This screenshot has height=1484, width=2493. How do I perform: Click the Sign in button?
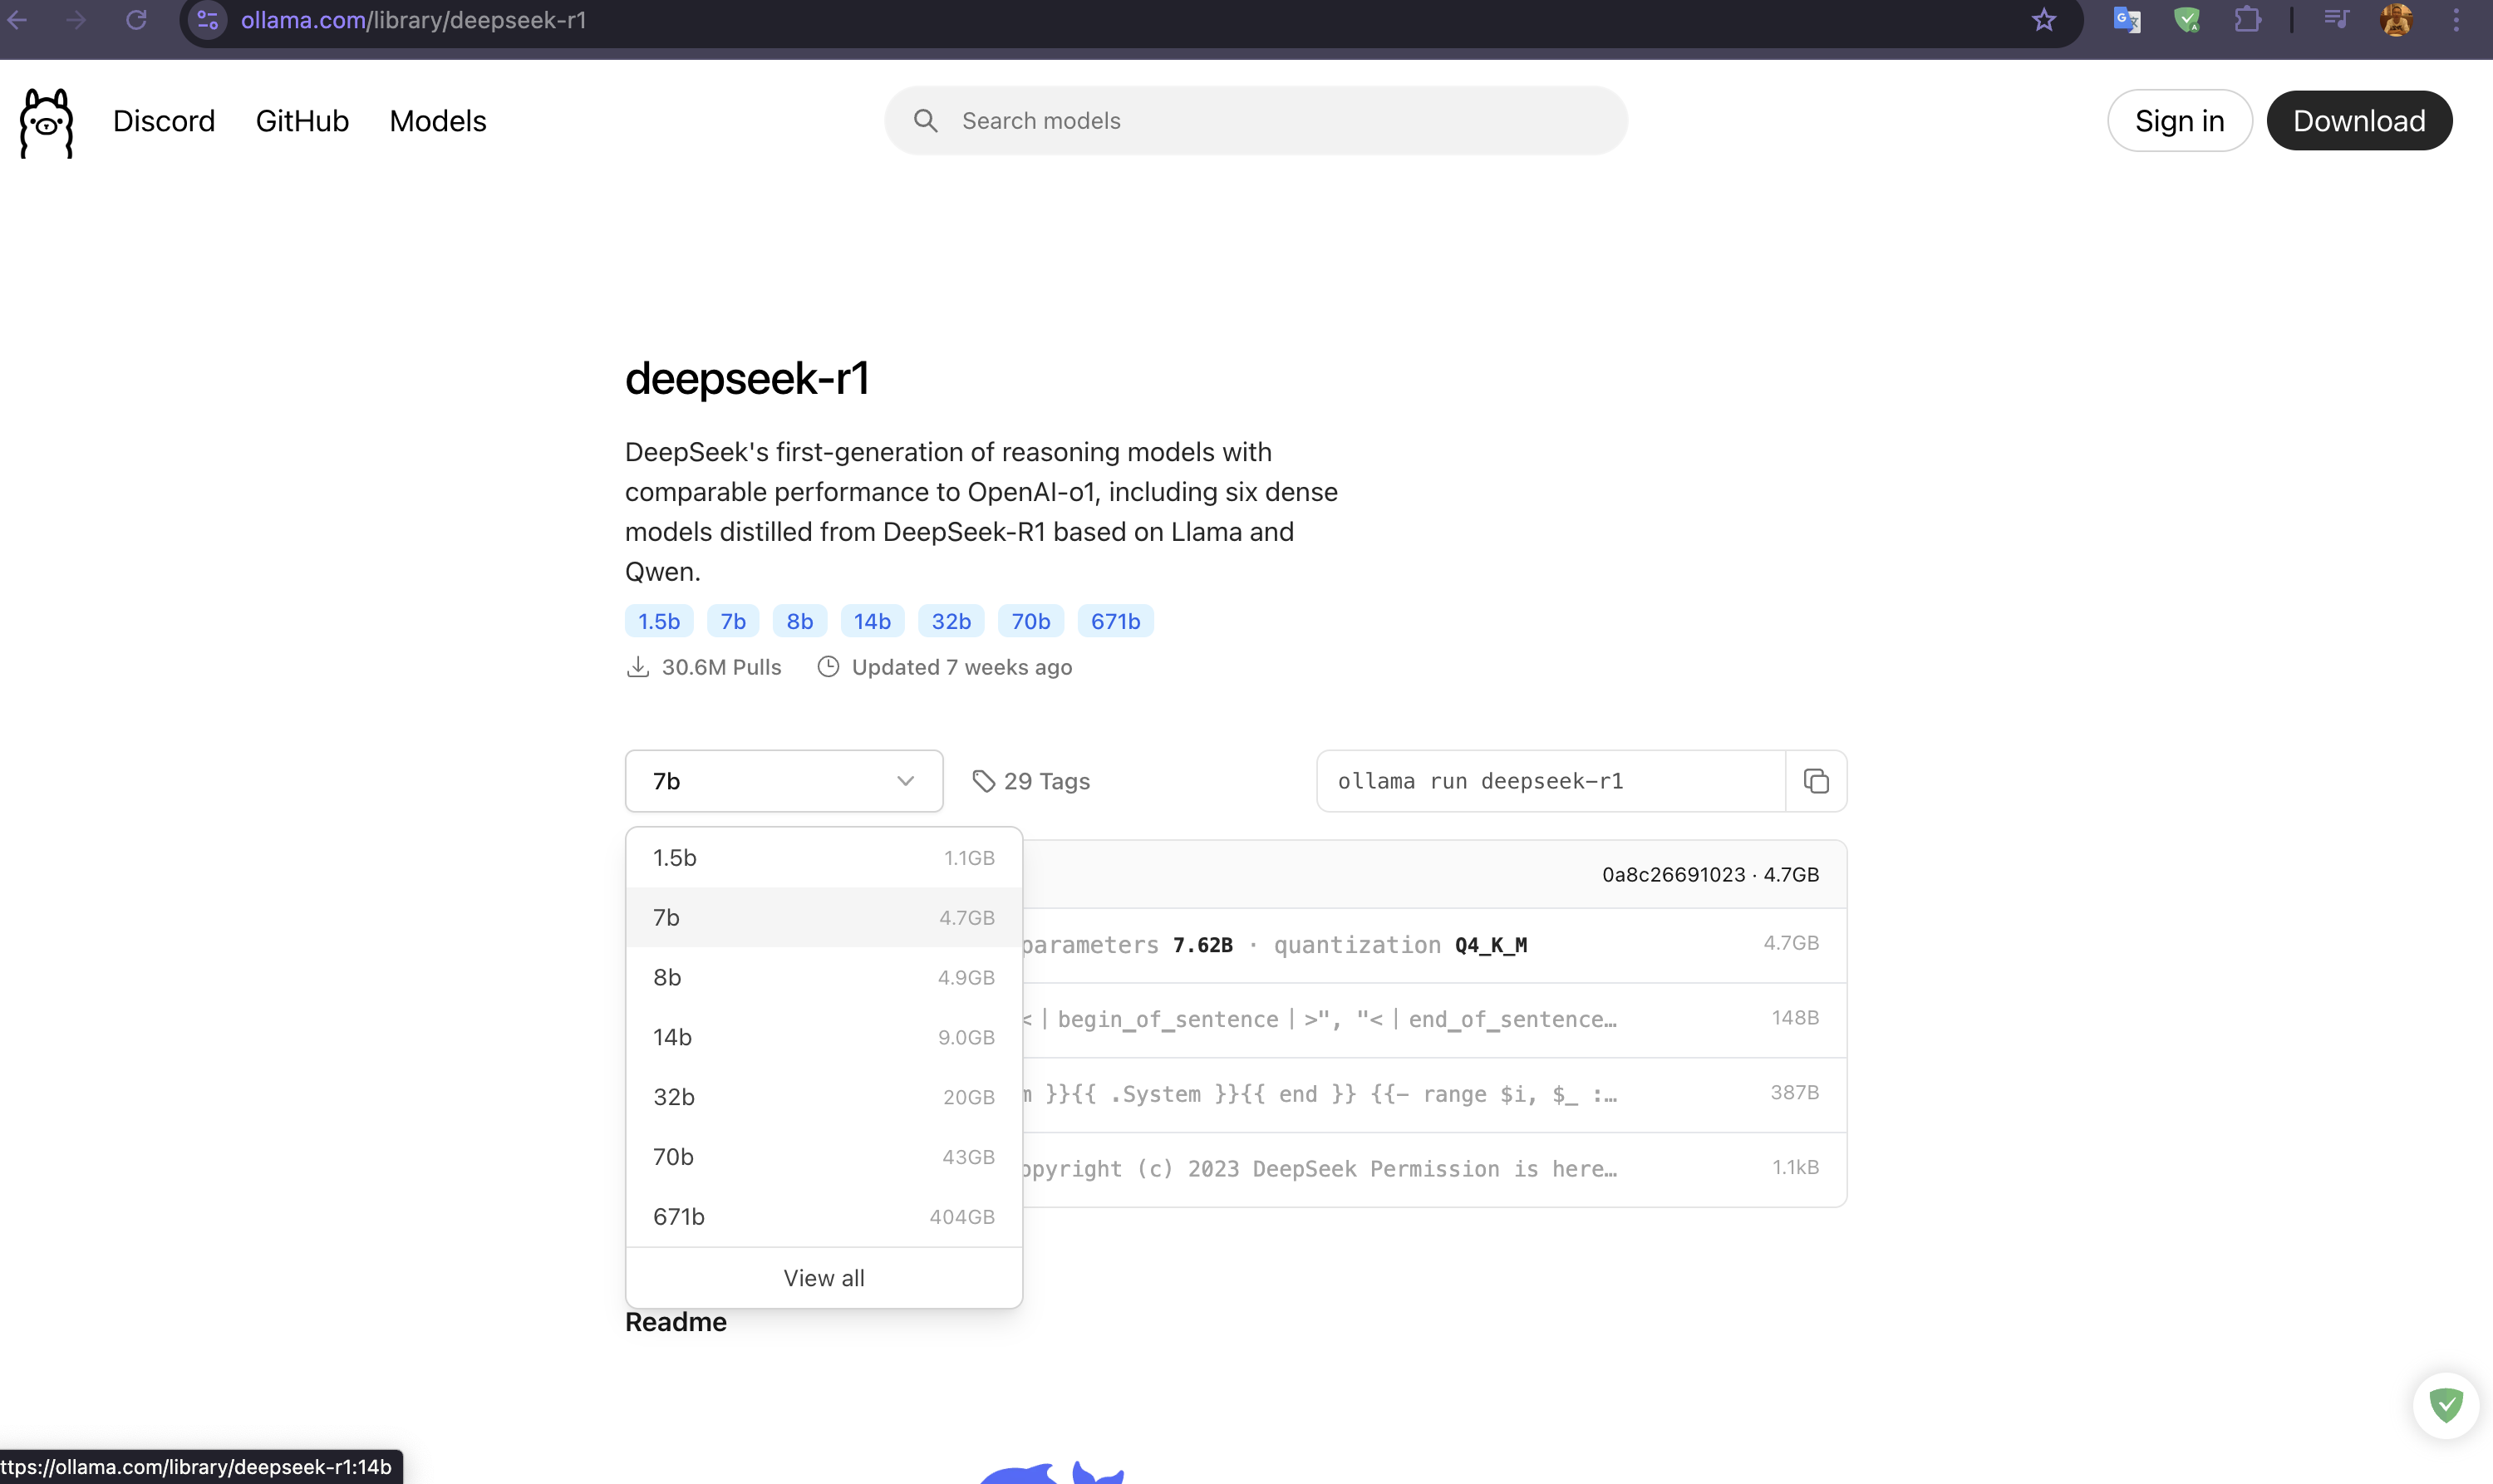(2179, 121)
